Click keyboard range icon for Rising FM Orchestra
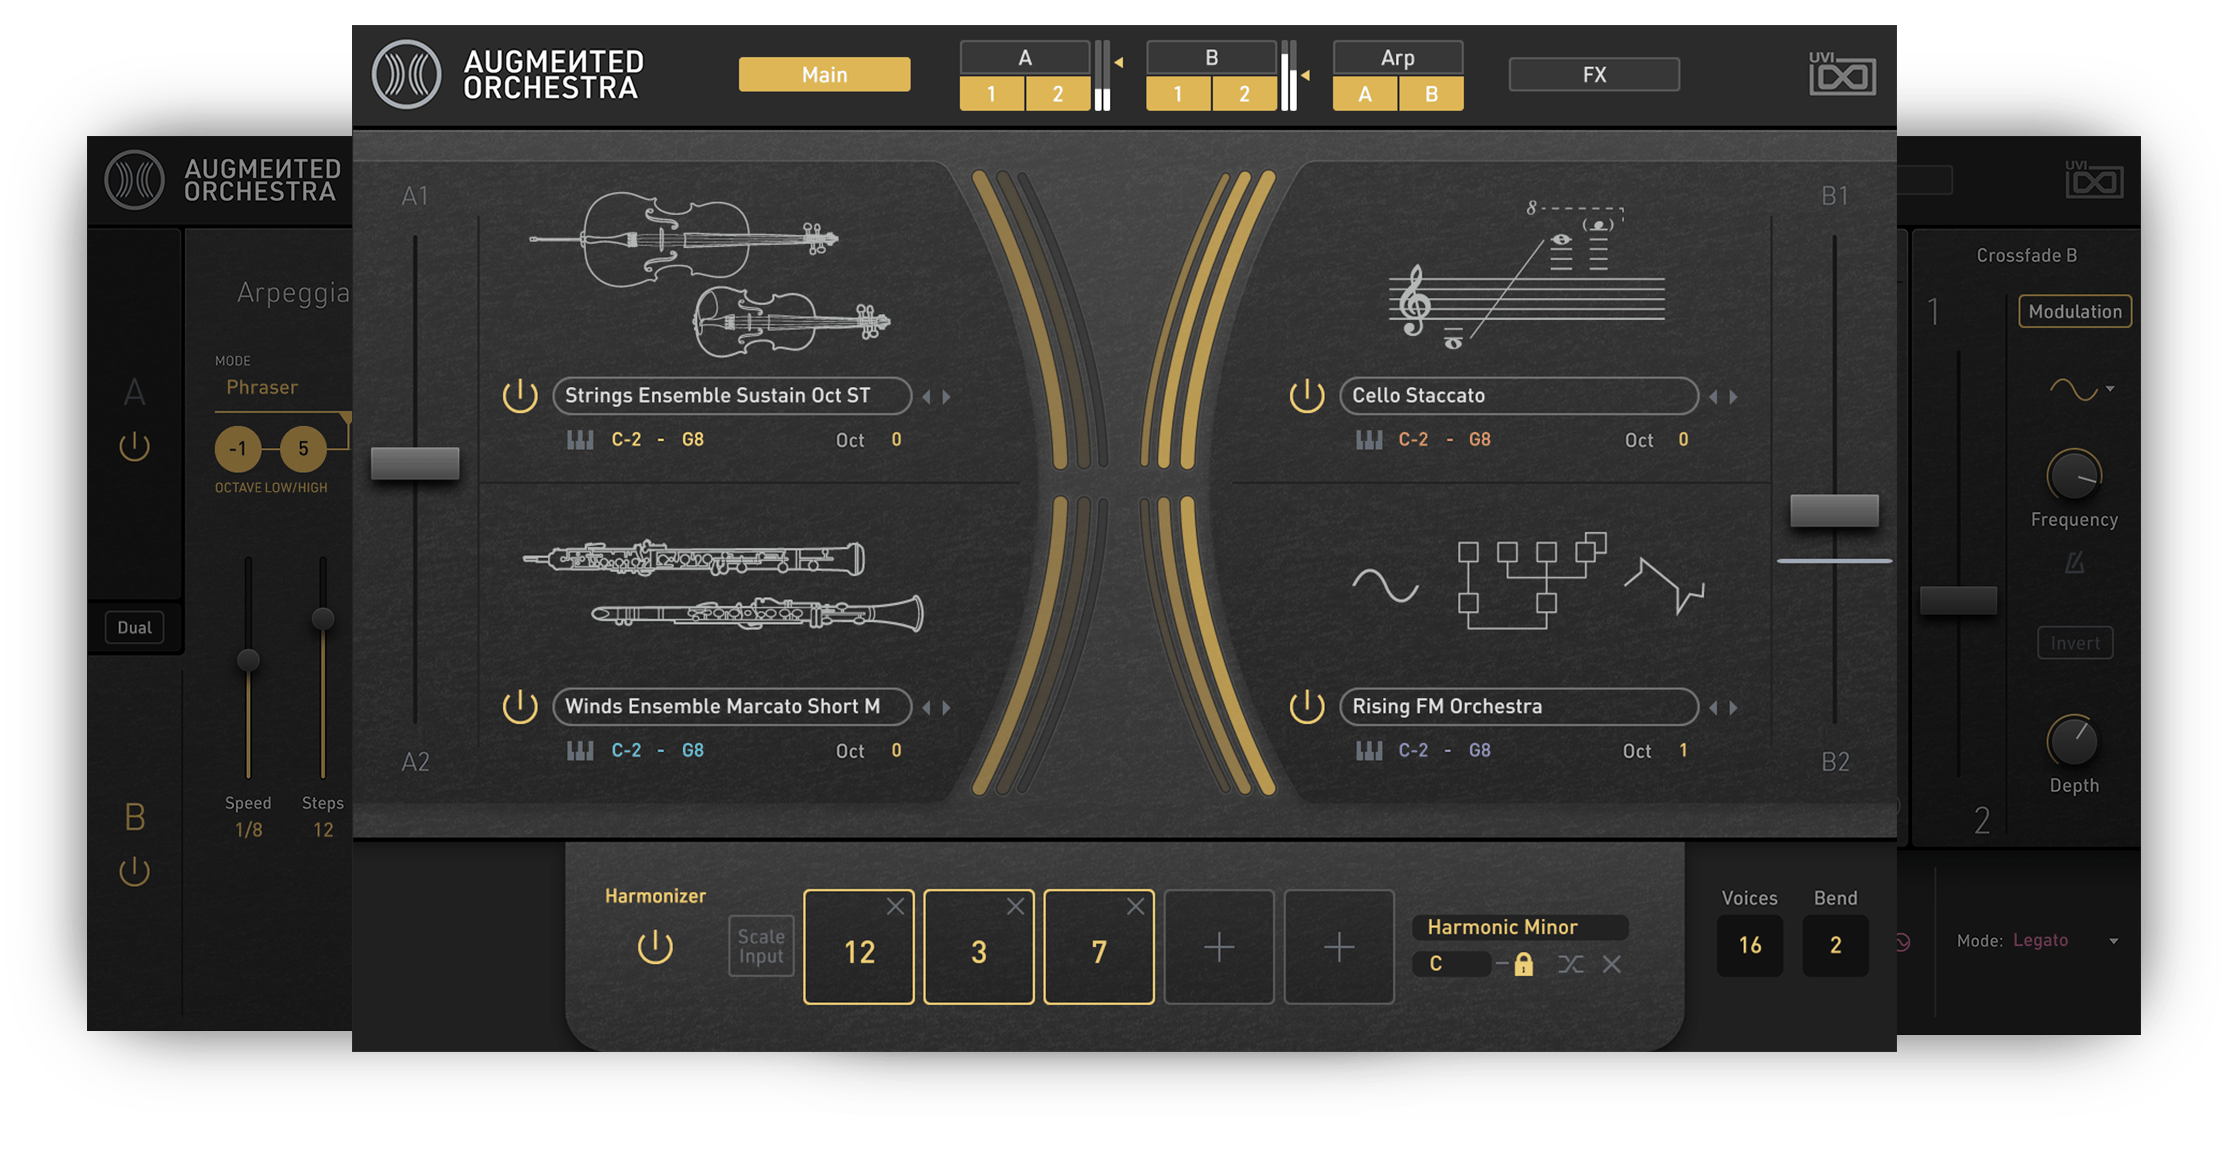 pyautogui.click(x=1369, y=751)
